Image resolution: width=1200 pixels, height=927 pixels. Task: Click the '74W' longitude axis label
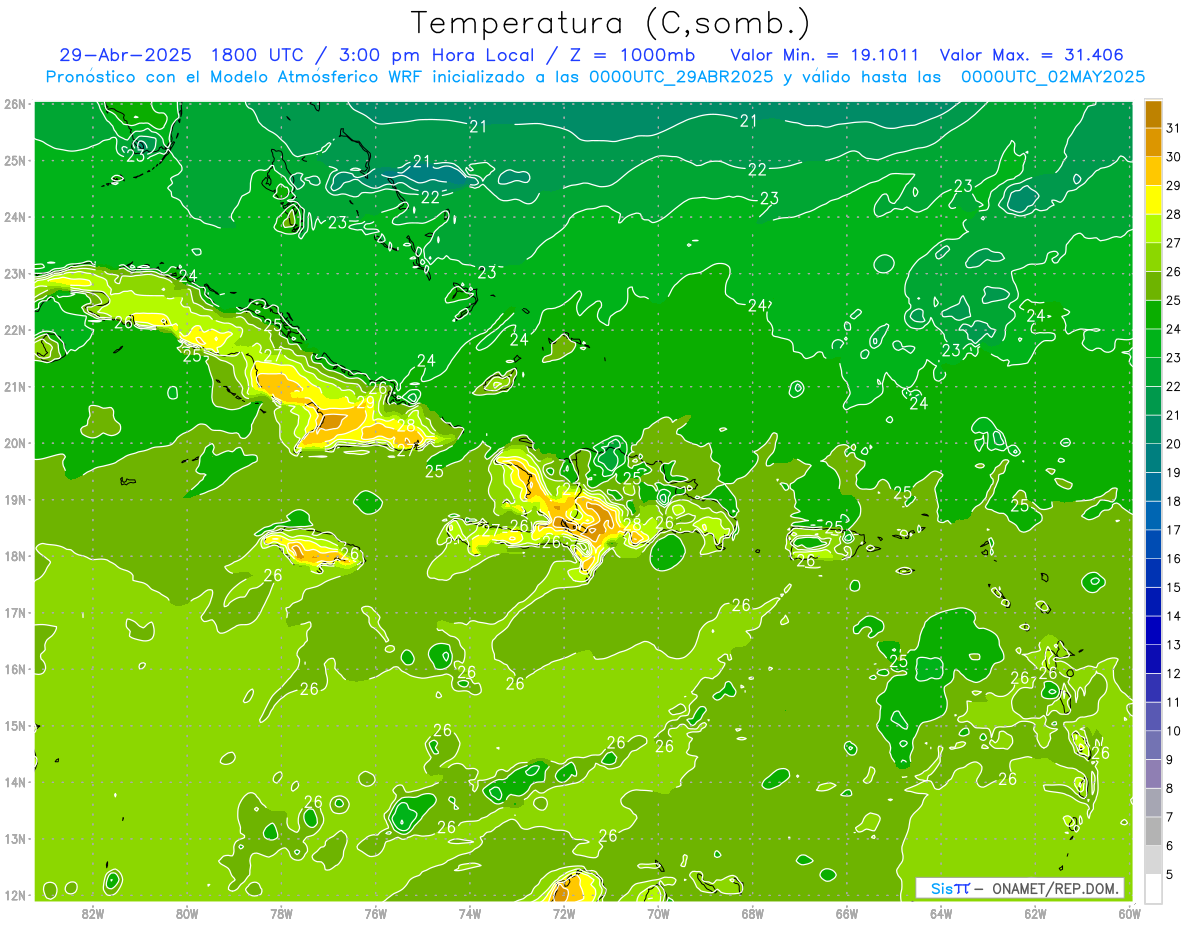pyautogui.click(x=470, y=913)
